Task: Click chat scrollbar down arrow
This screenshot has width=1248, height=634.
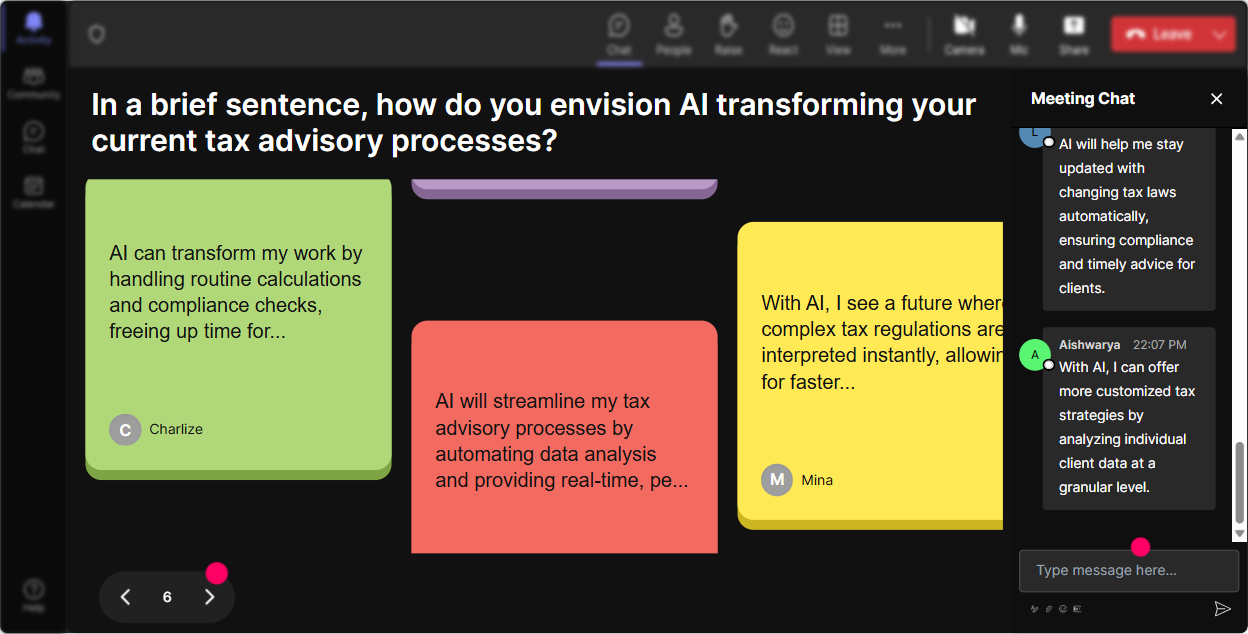Action: click(1240, 535)
